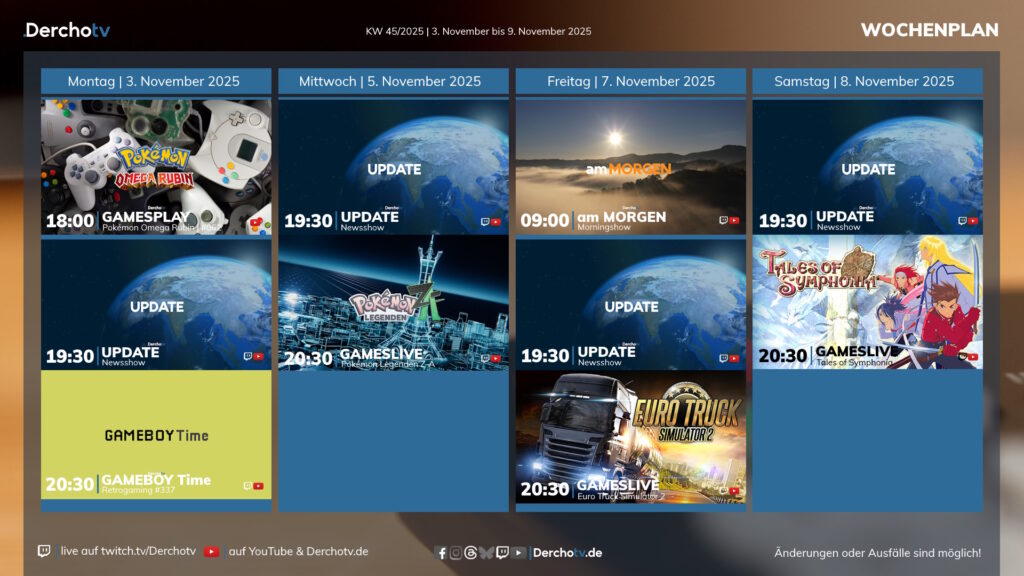
Task: Click the Twitch icon before 'live auf twitch.tv/Derchotv'
Action: 44,551
